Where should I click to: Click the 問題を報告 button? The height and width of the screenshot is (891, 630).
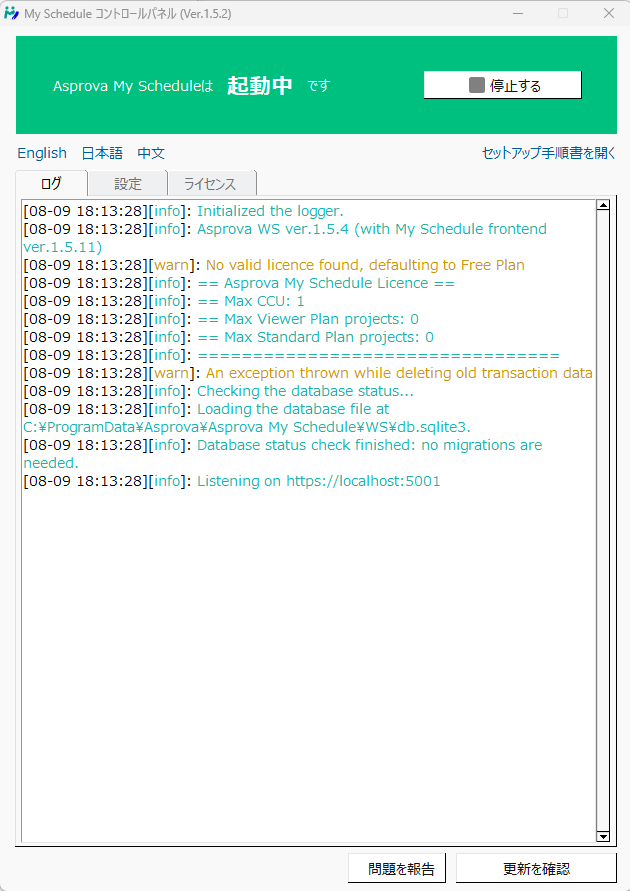[x=397, y=869]
